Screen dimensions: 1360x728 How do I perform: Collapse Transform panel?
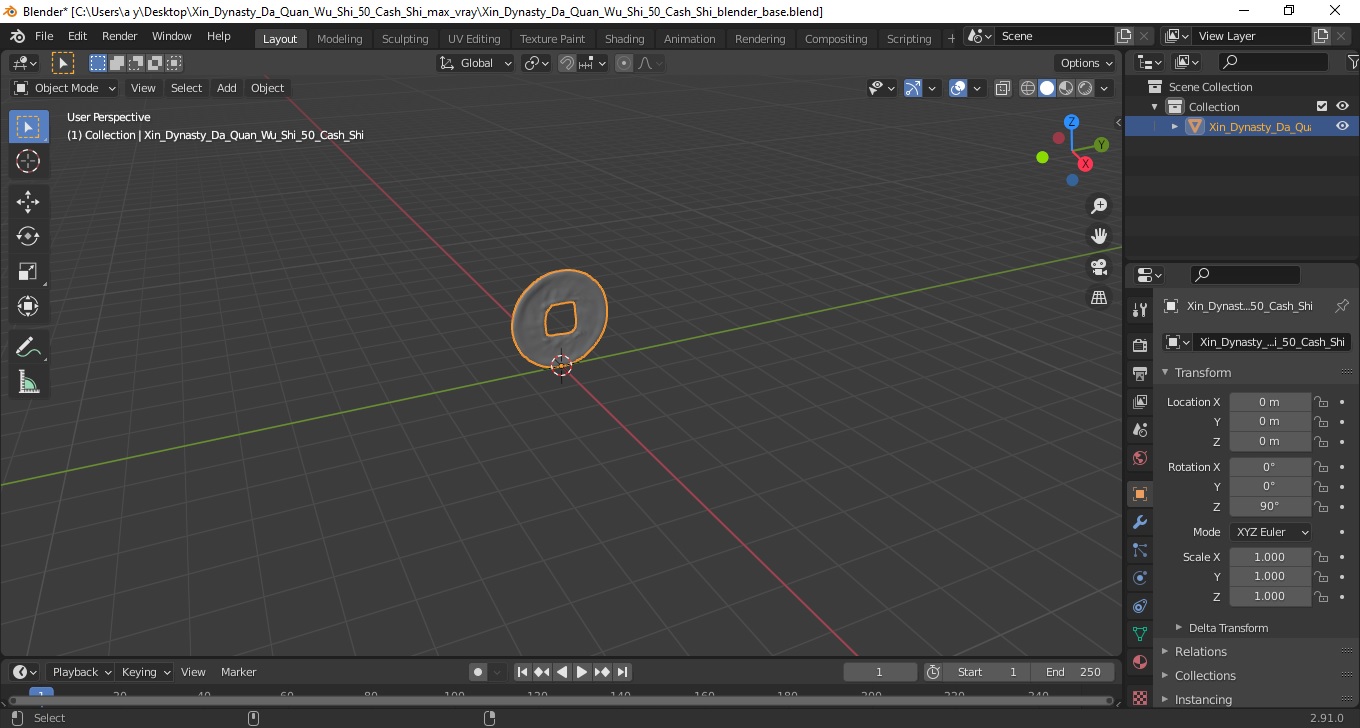[x=1203, y=372]
